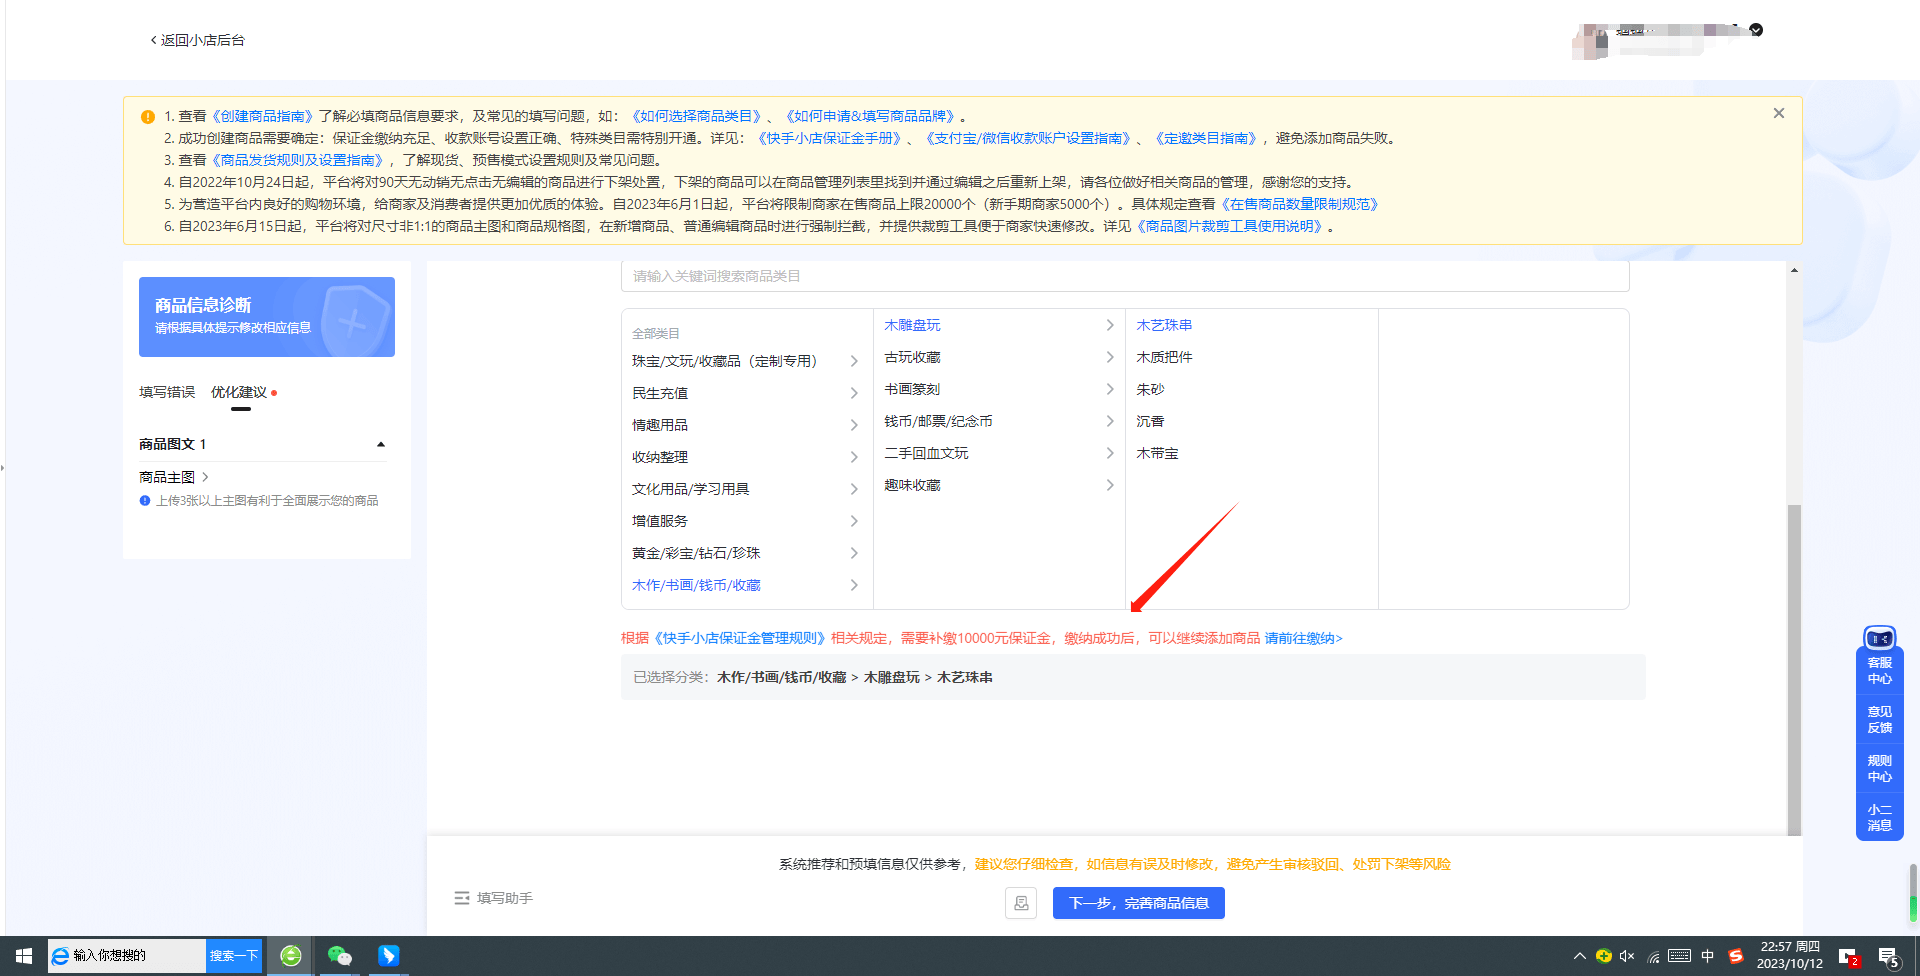Switch to the 填写错误 tab
Image resolution: width=1920 pixels, height=976 pixels.
pyautogui.click(x=166, y=391)
